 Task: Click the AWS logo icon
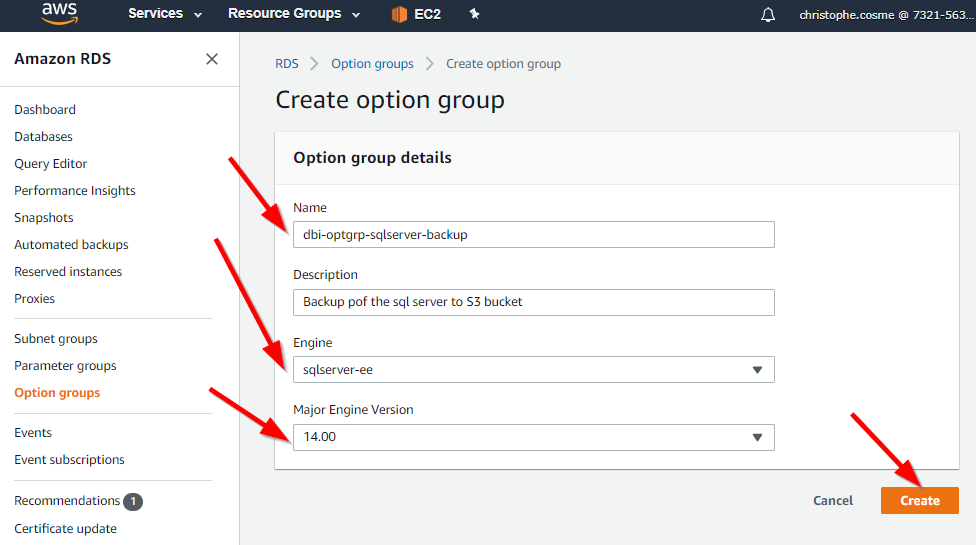[x=60, y=13]
